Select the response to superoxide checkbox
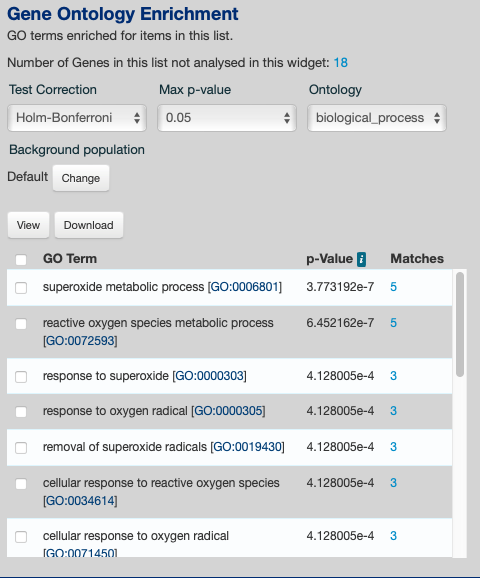 pos(21,376)
